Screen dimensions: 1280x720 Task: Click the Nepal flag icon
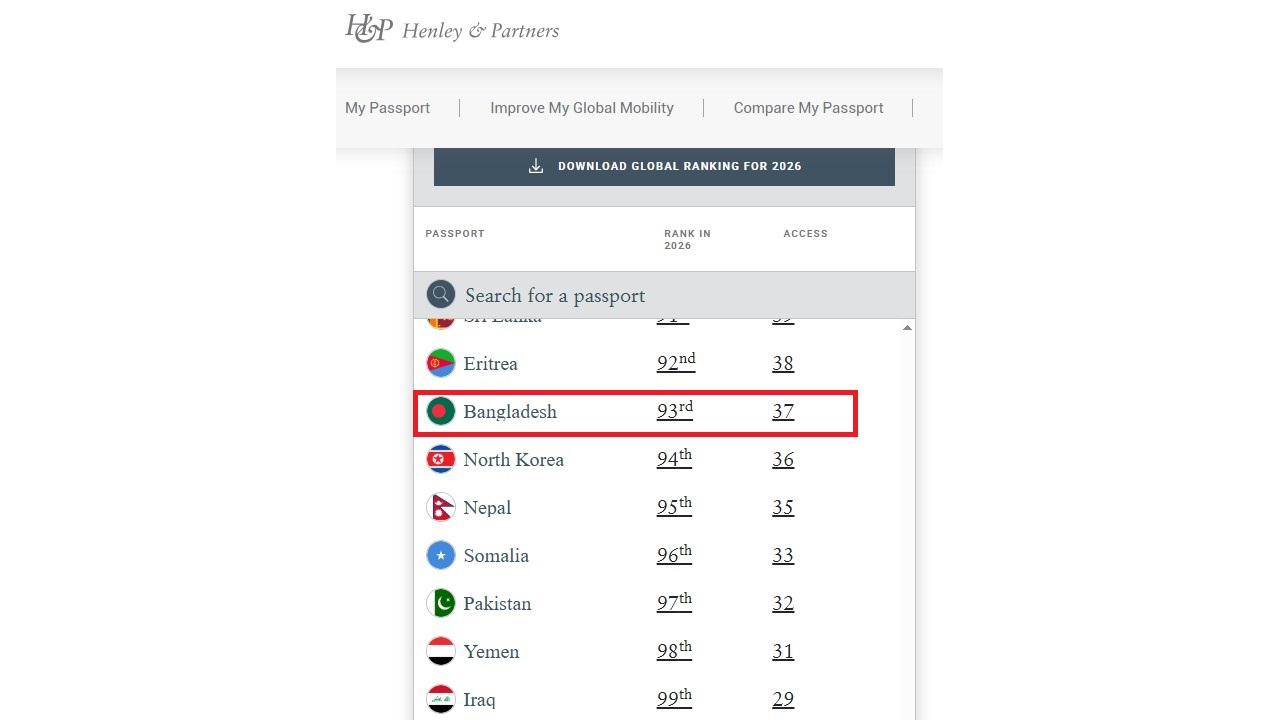point(441,507)
